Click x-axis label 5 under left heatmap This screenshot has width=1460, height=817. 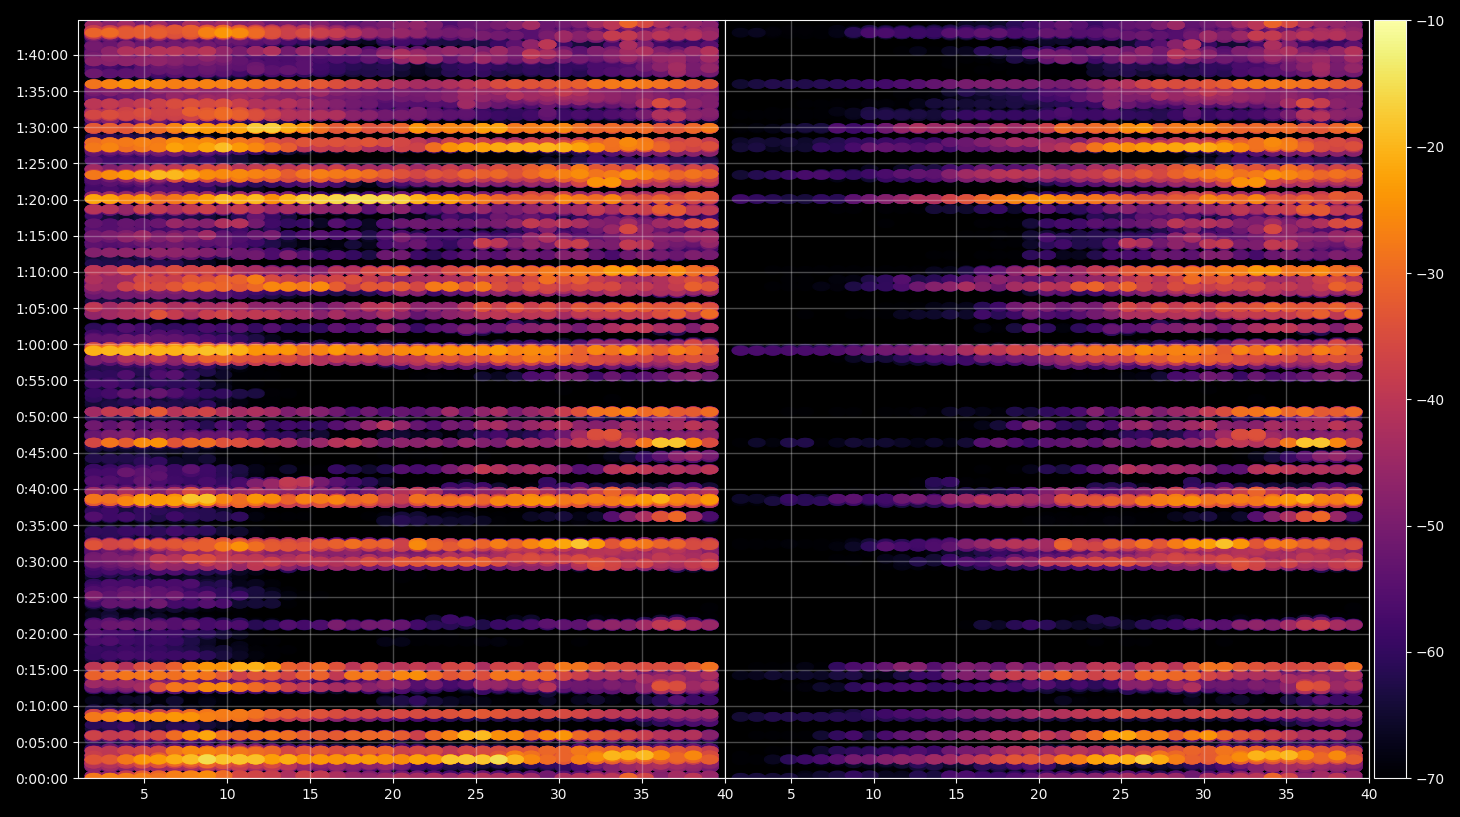coord(144,795)
